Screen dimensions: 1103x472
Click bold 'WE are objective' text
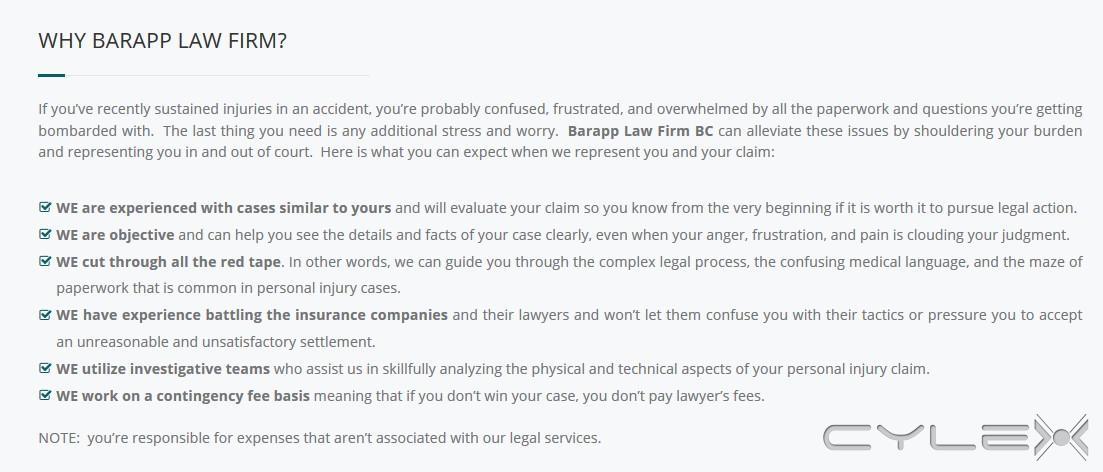click(x=115, y=235)
